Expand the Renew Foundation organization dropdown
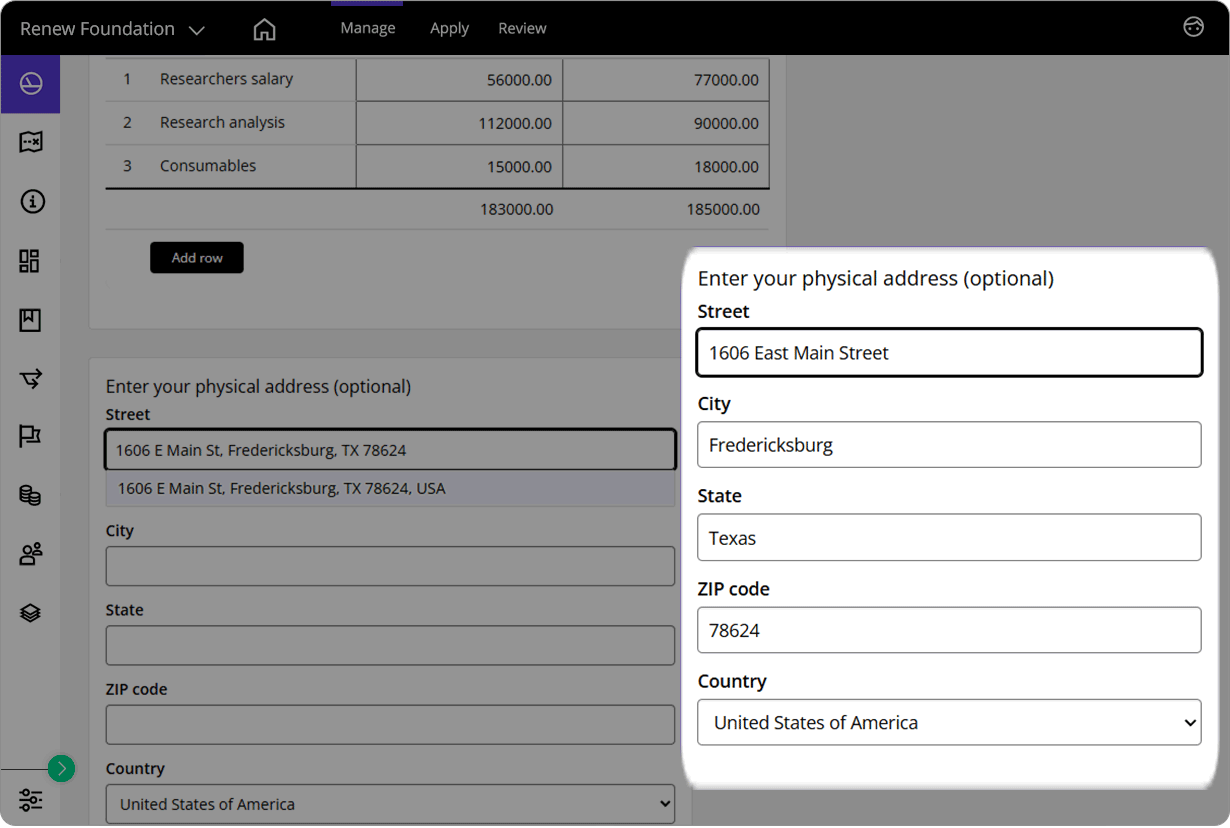This screenshot has height=828, width=1230. tap(112, 29)
